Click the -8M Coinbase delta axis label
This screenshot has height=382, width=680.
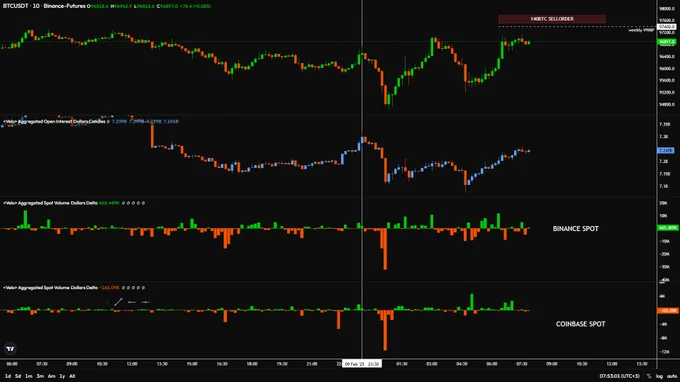pyautogui.click(x=664, y=338)
